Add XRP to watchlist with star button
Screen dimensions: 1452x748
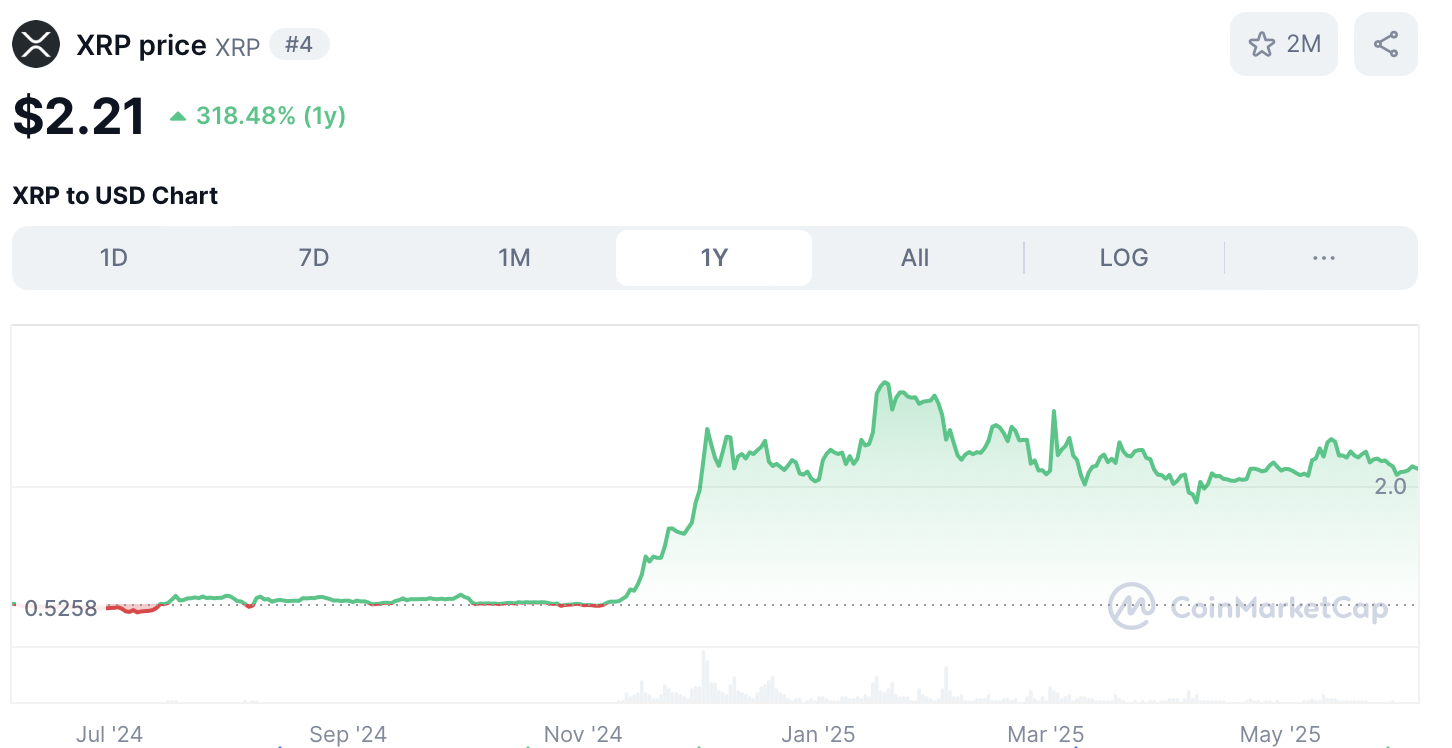tap(1284, 44)
